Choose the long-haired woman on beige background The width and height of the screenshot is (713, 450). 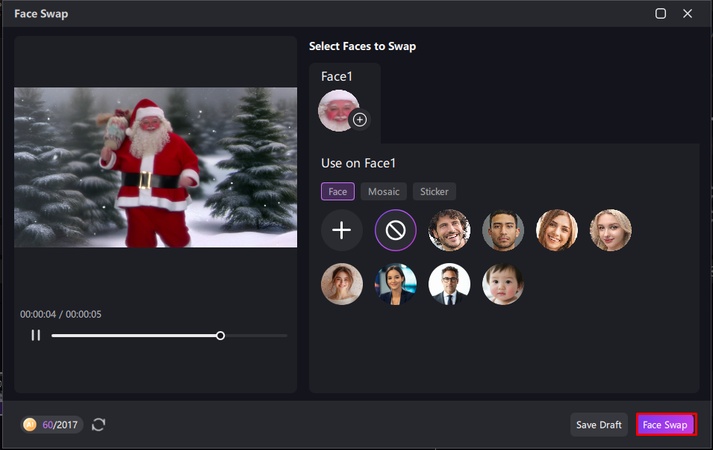[x=342, y=284]
